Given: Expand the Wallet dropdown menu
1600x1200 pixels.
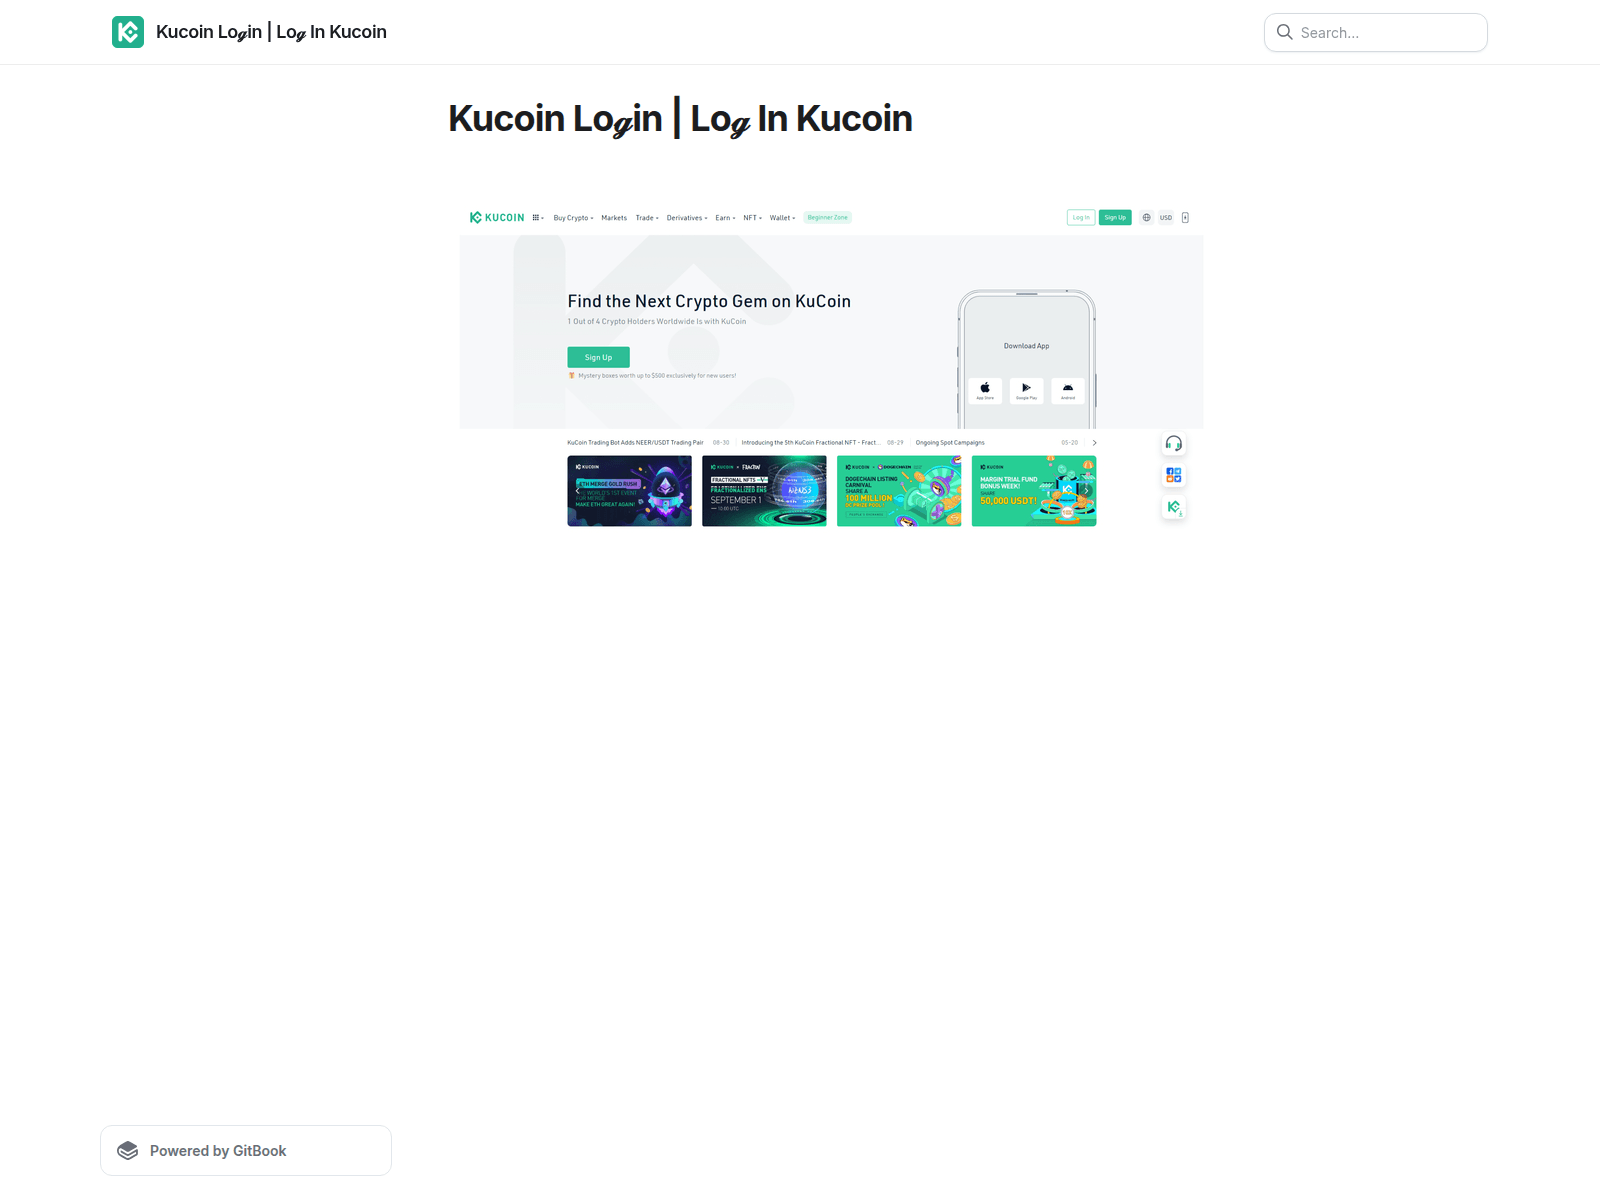Looking at the screenshot, I should 782,217.
